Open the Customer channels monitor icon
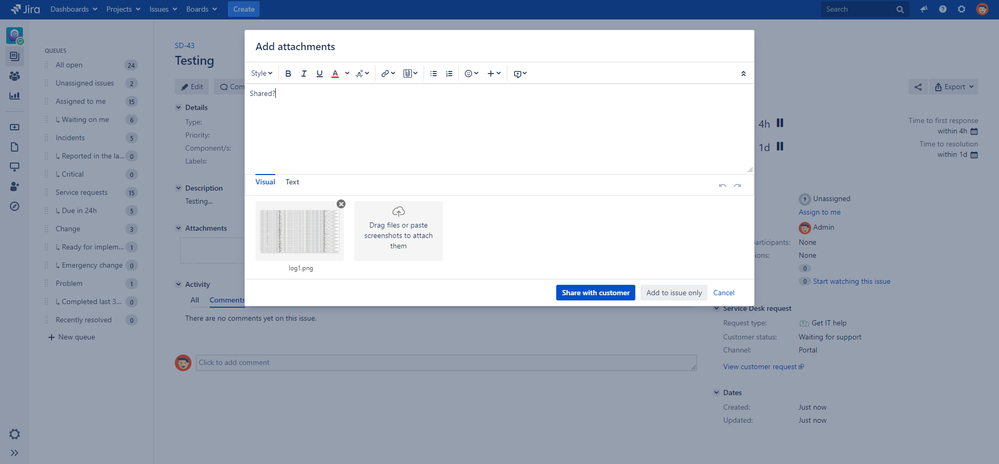The width and height of the screenshot is (999, 464). click(x=14, y=167)
